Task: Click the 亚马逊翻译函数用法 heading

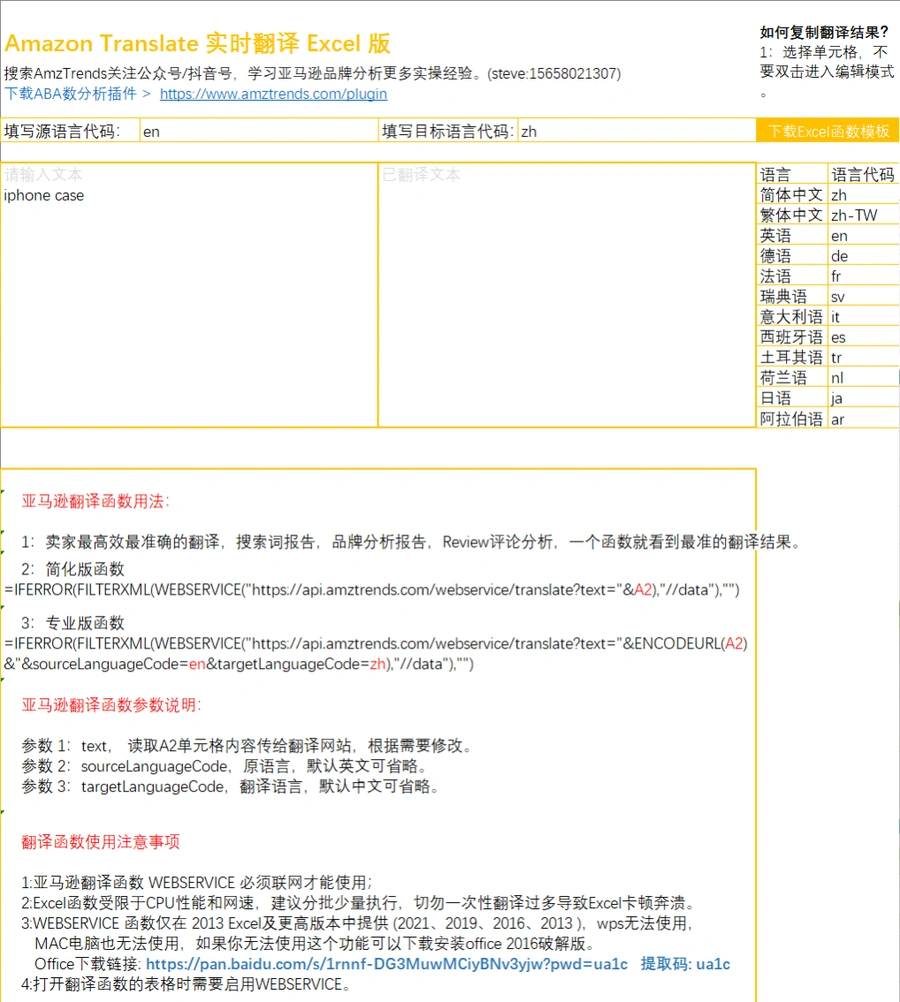Action: coord(95,501)
